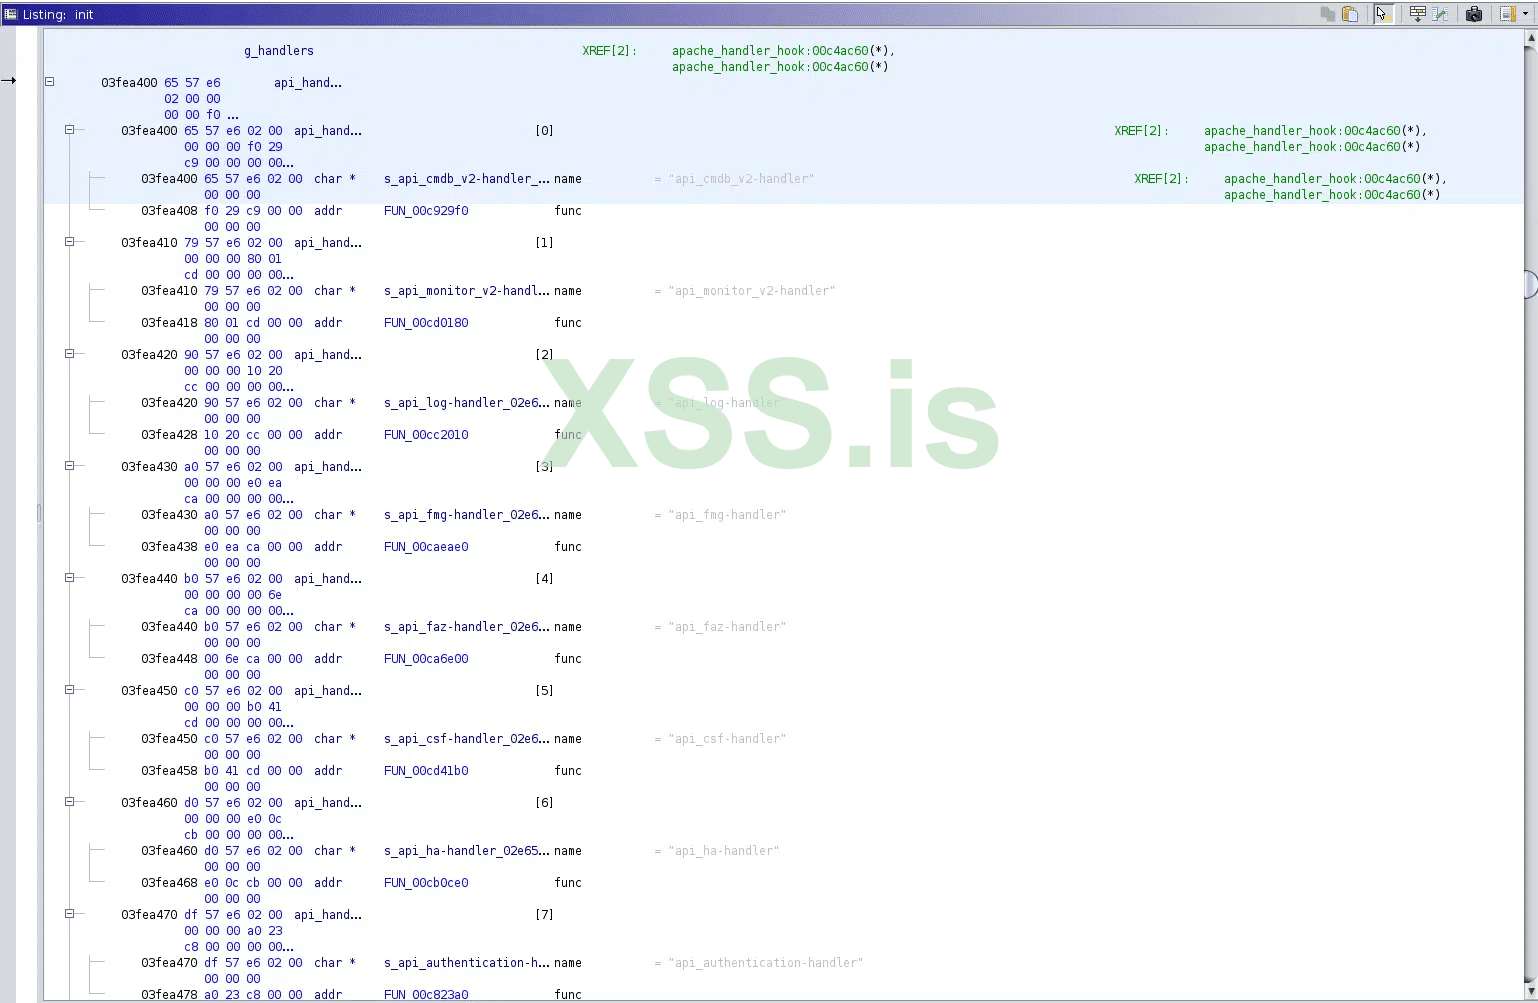The image size is (1538, 1003).
Task: Click the s_api_authentication-h... string pointer
Action: pos(467,963)
